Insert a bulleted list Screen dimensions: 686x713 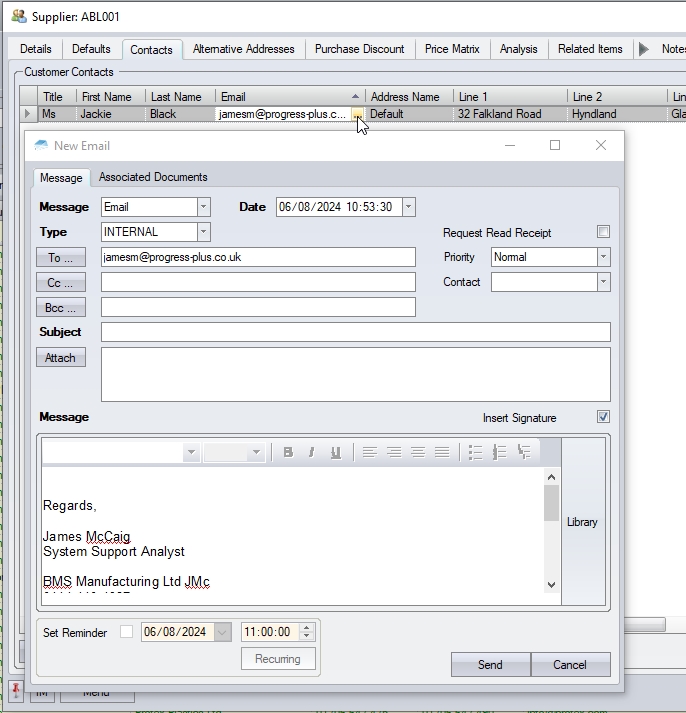[x=476, y=453]
